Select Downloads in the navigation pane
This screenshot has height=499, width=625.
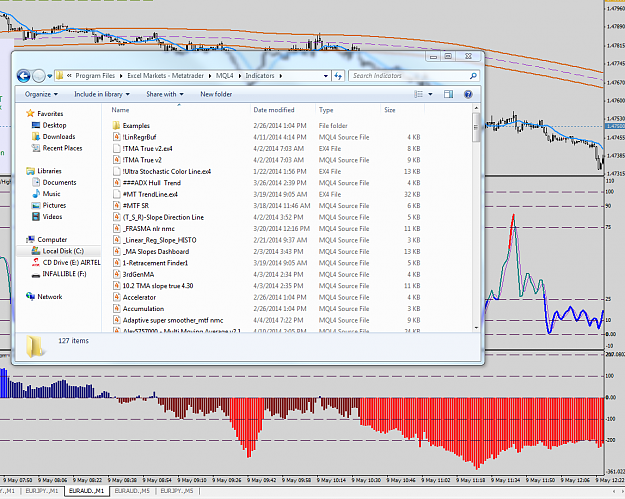pos(59,137)
